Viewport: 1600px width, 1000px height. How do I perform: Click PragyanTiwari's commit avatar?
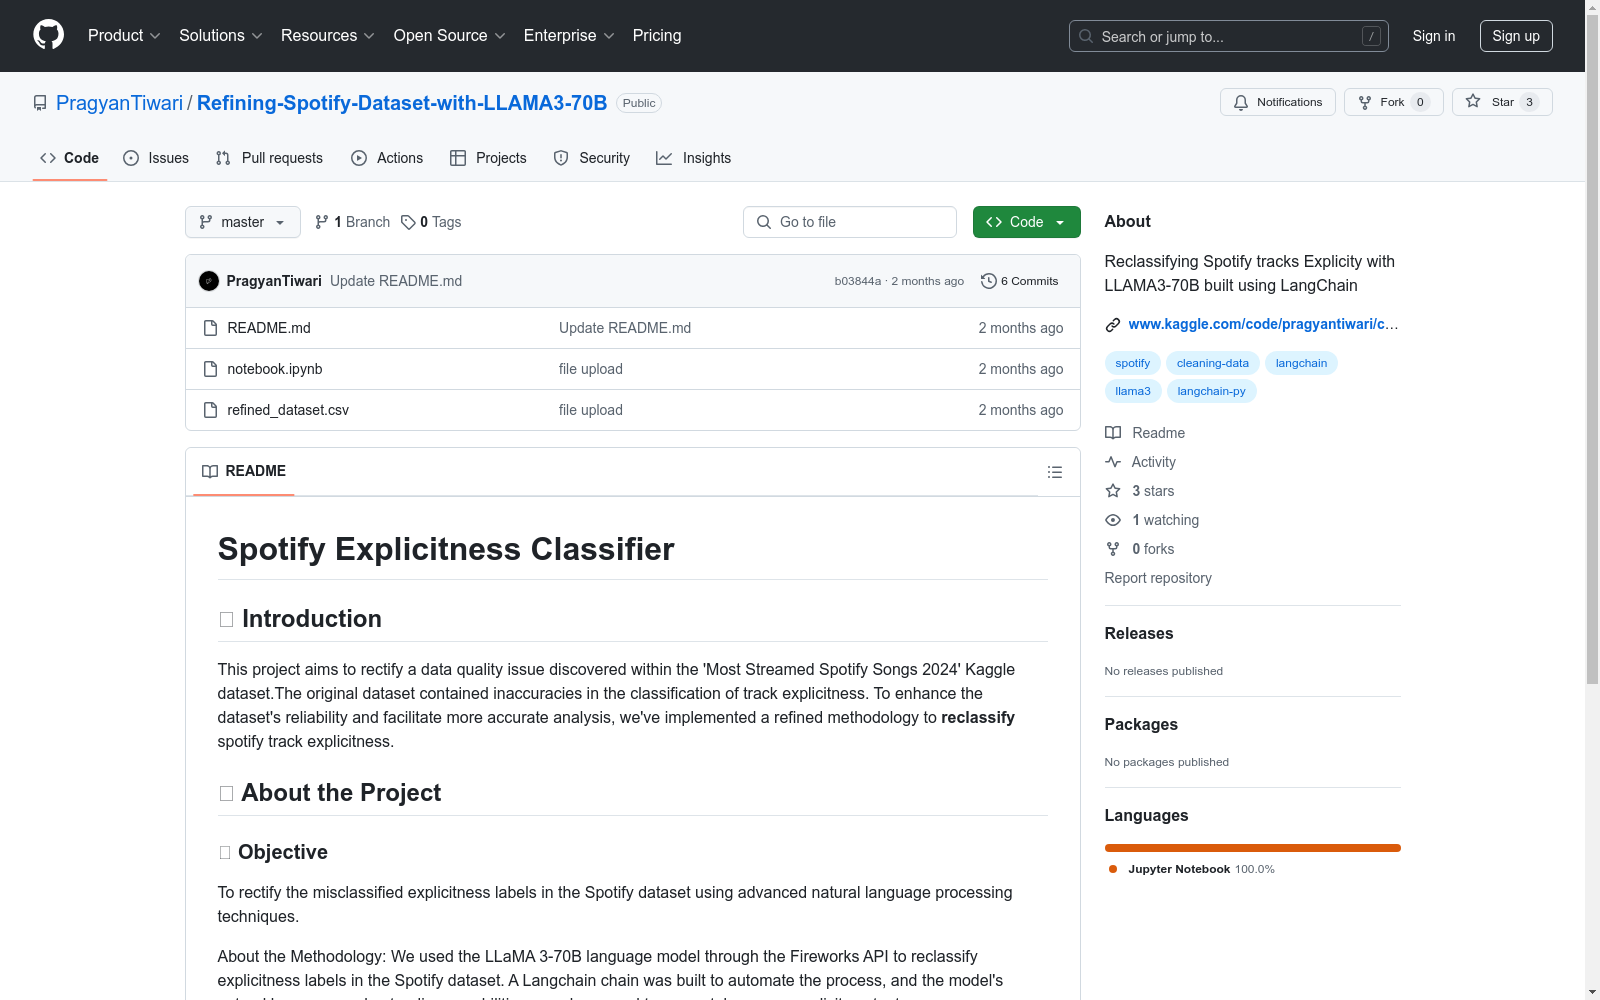209,281
